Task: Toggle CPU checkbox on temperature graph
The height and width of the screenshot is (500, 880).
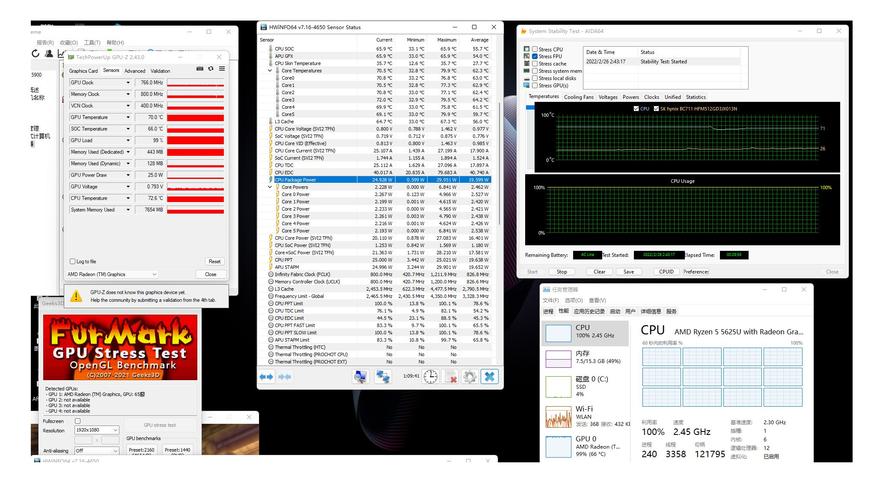Action: [x=636, y=109]
